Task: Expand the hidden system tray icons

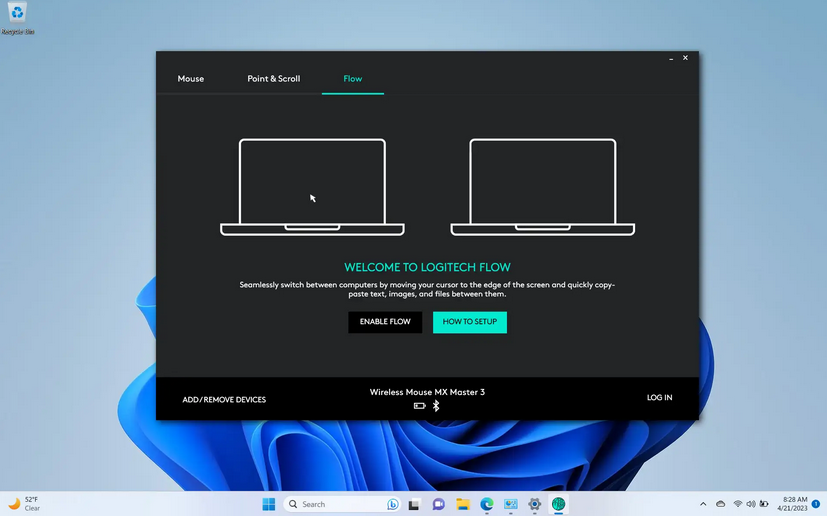Action: 703,504
